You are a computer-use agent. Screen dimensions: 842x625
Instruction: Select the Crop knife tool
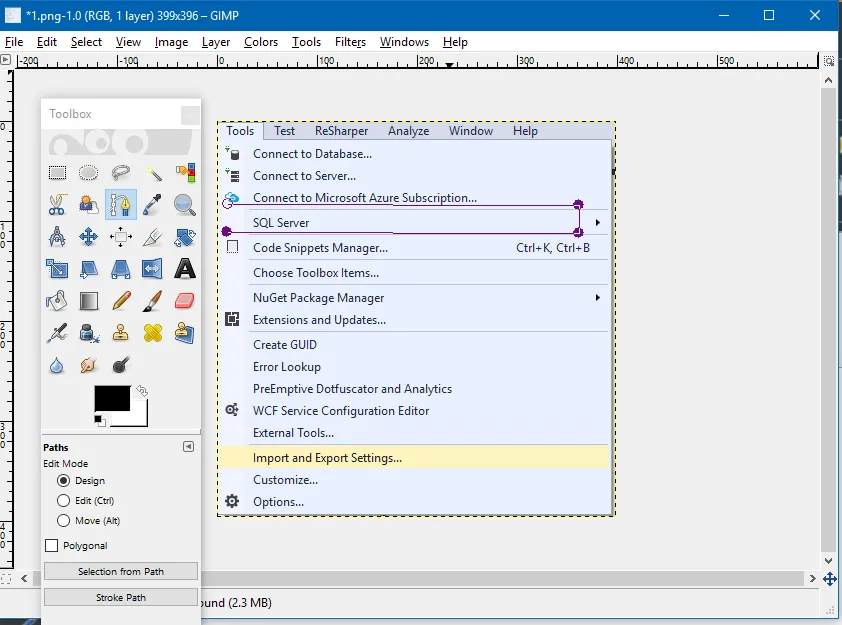[x=153, y=236]
